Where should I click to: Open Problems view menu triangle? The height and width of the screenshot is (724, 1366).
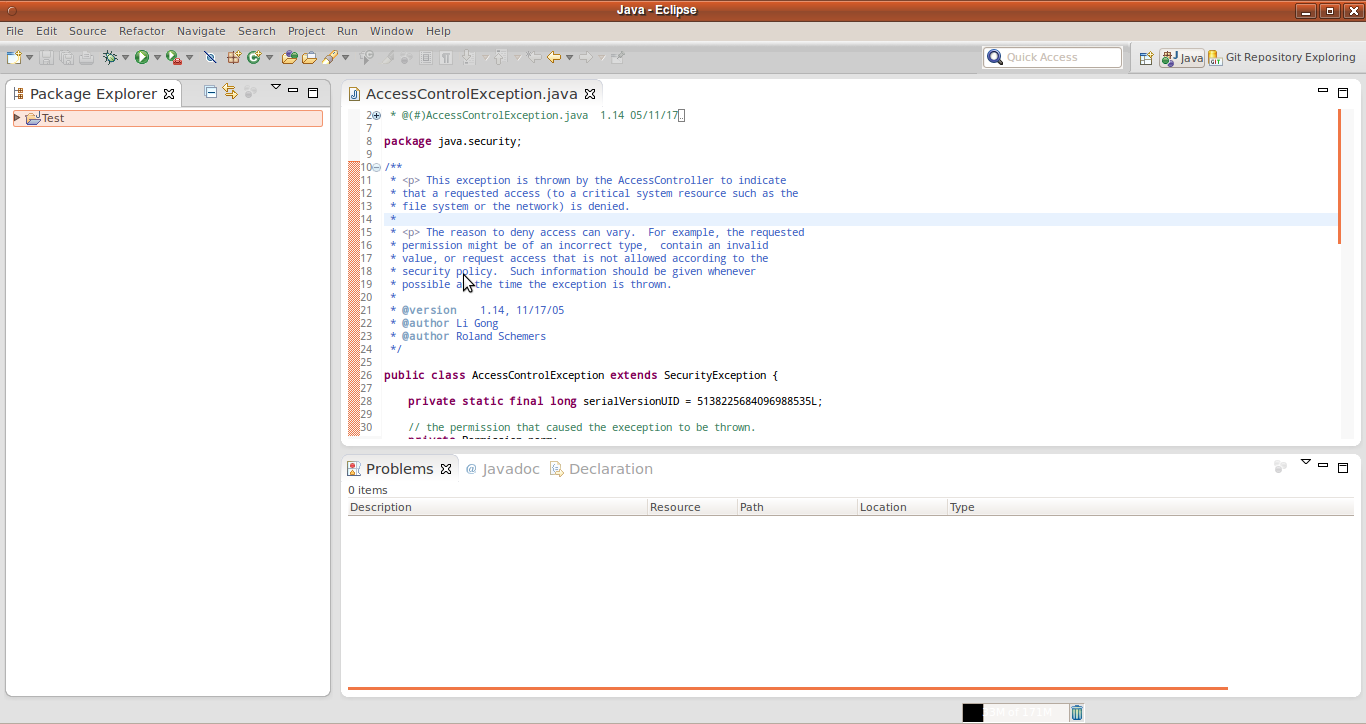1305,462
